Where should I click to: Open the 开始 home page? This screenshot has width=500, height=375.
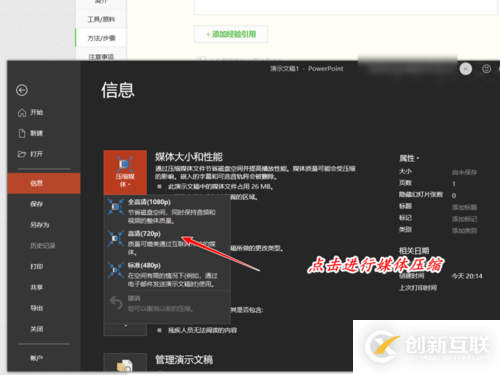(30, 112)
